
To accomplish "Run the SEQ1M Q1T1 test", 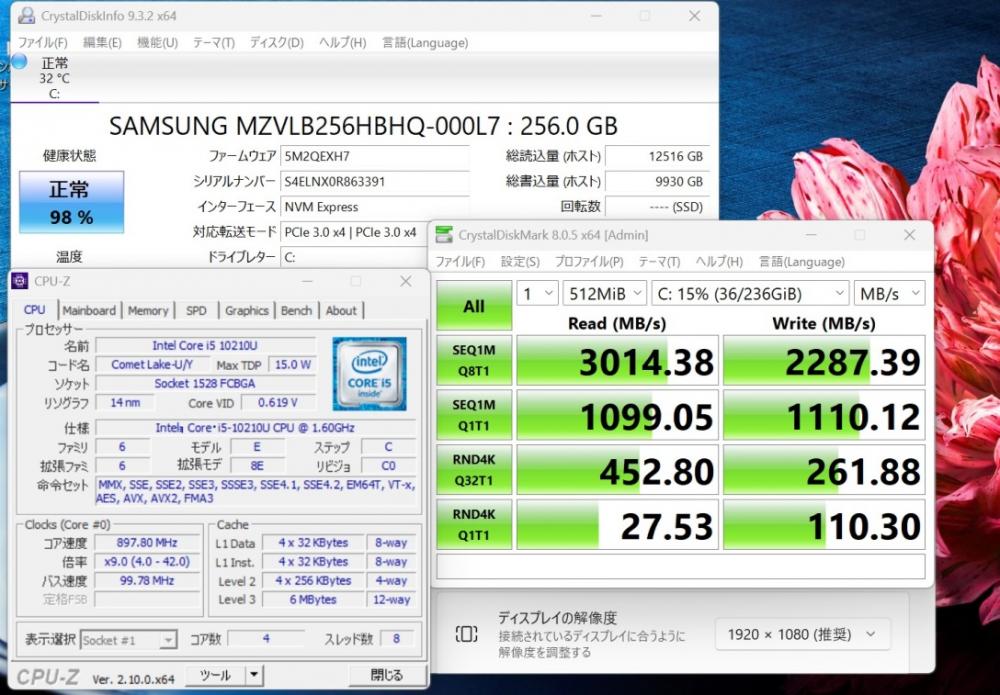I will tap(474, 415).
